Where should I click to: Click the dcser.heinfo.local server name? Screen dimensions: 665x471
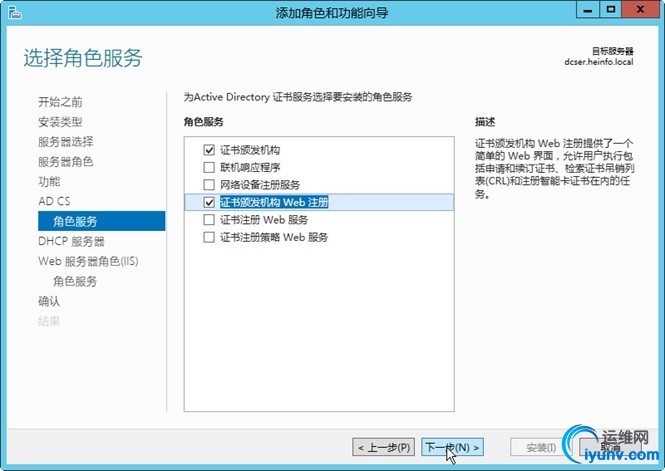pyautogui.click(x=598, y=62)
